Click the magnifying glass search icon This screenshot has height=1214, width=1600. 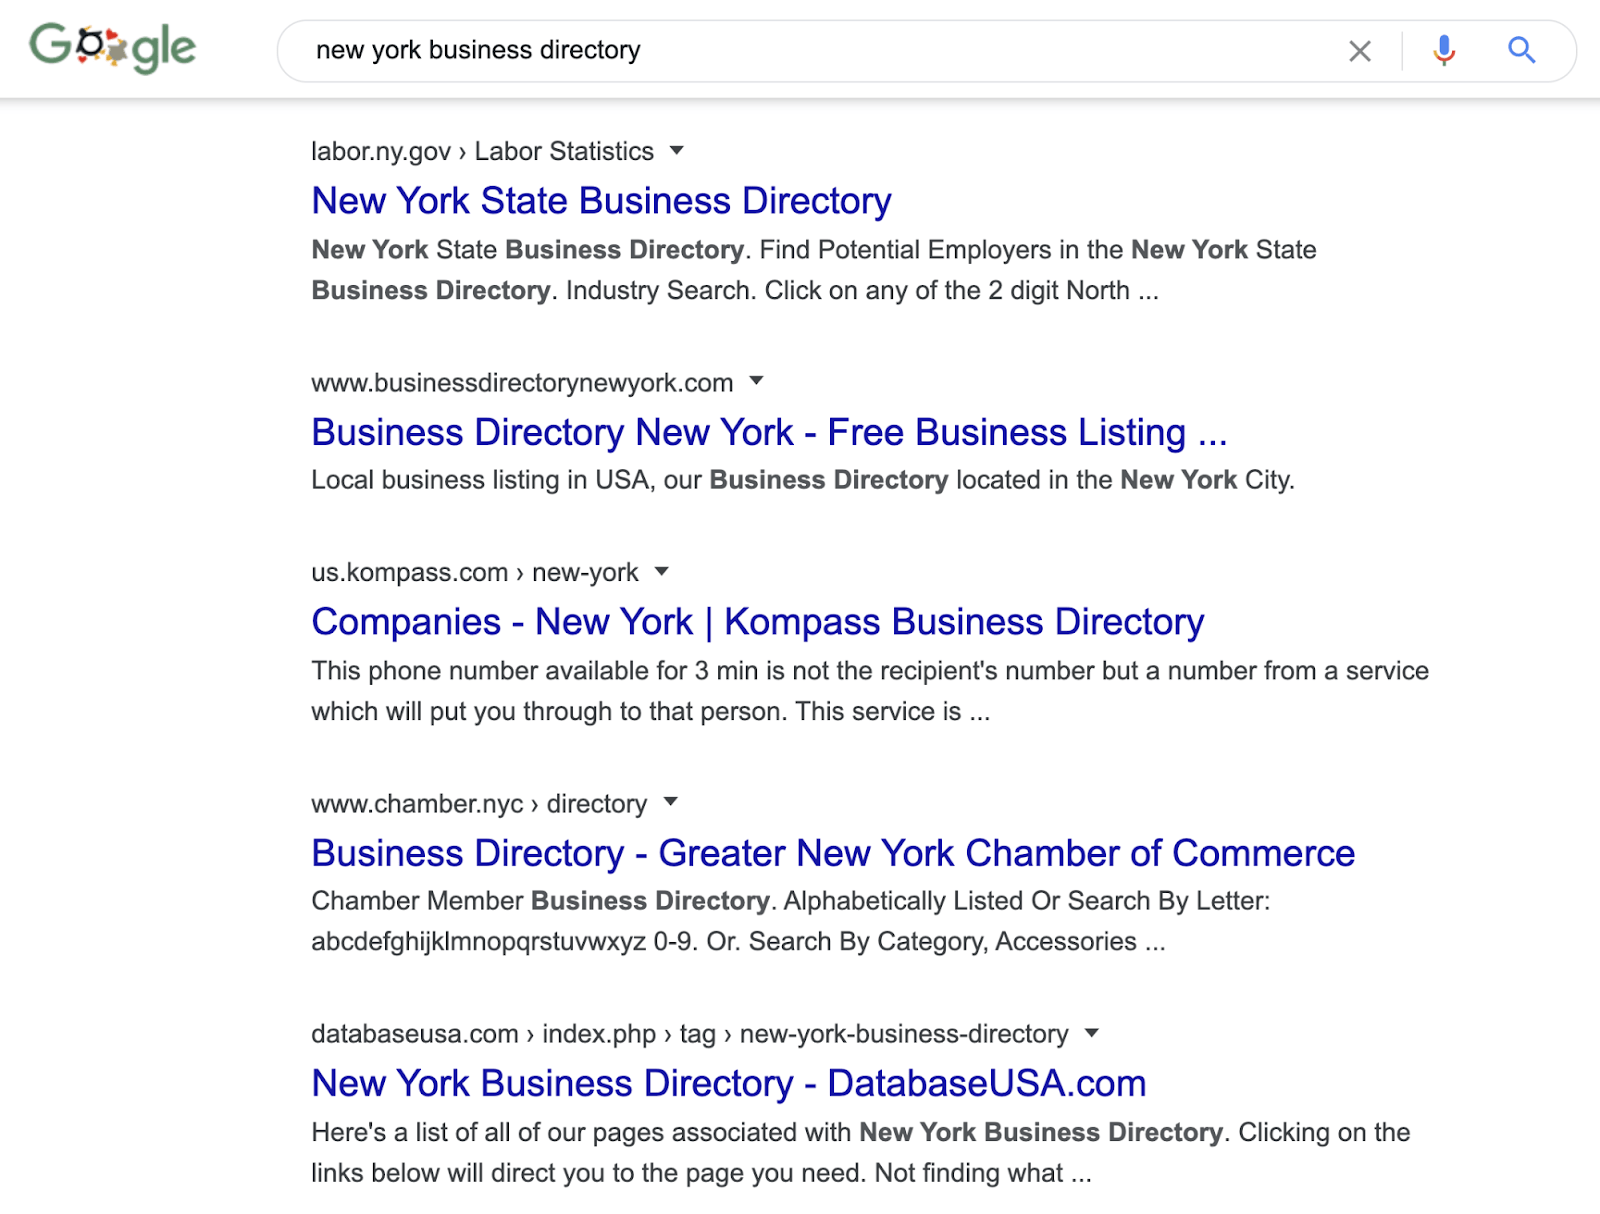point(1522,50)
